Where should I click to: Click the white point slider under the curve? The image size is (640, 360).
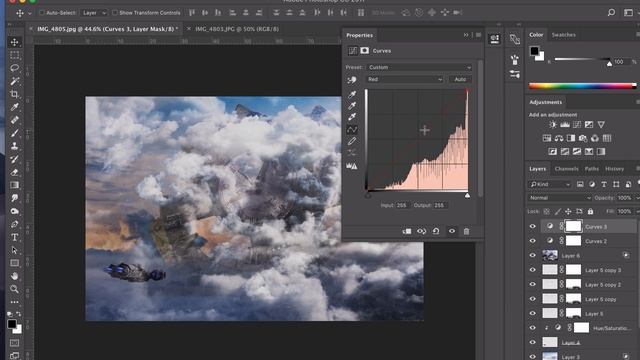coord(467,196)
